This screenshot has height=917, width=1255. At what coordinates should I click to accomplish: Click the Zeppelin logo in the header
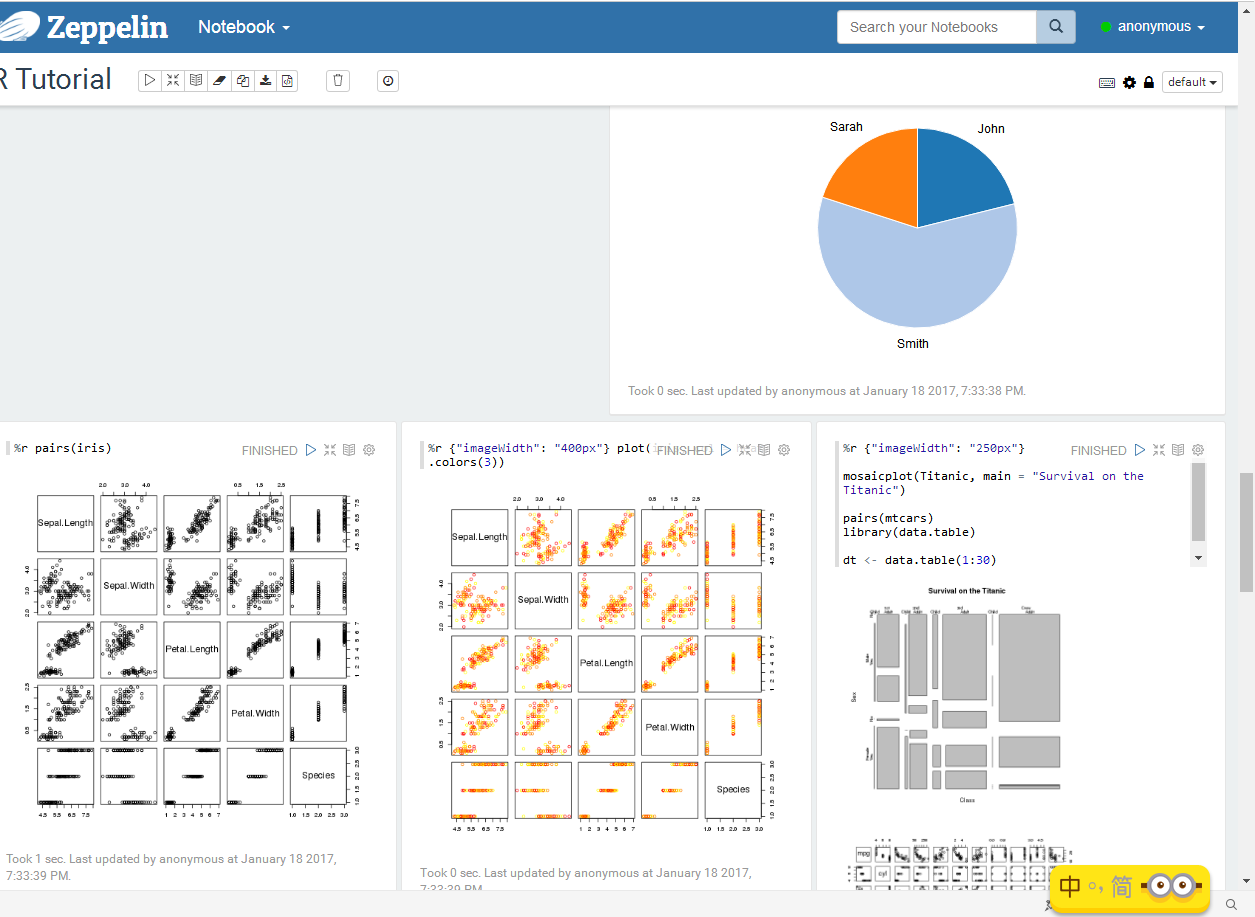(85, 27)
